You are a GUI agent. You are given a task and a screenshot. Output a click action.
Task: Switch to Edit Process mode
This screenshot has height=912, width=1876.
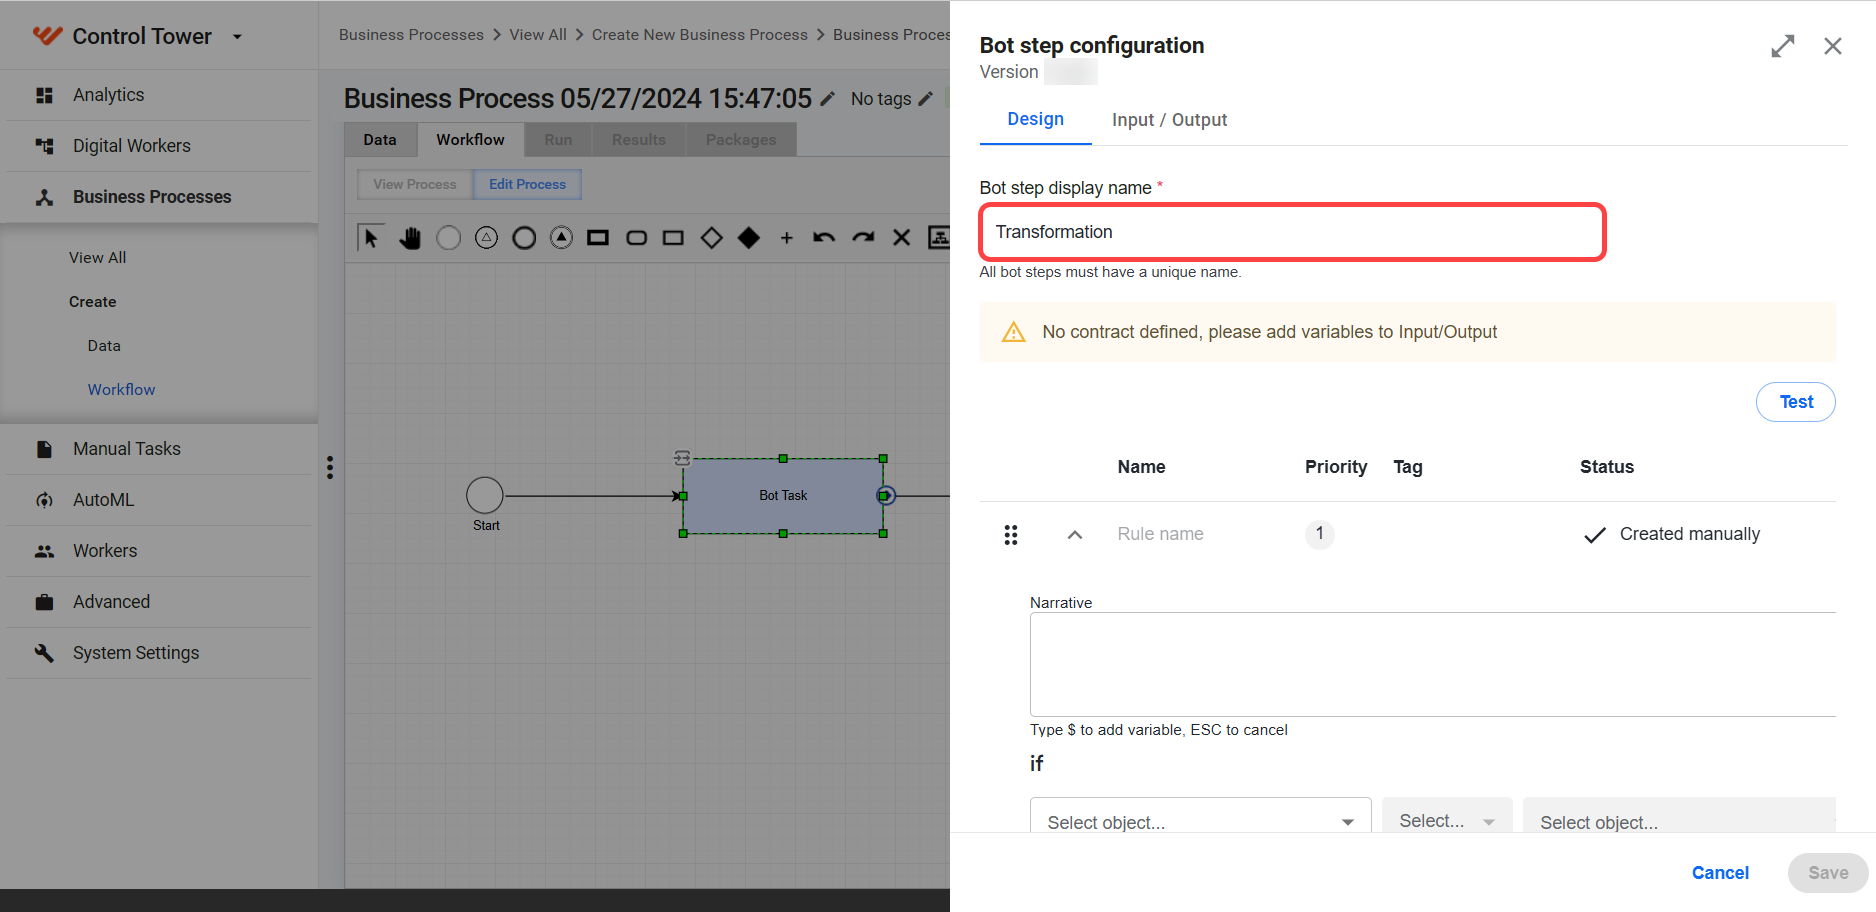pos(527,185)
